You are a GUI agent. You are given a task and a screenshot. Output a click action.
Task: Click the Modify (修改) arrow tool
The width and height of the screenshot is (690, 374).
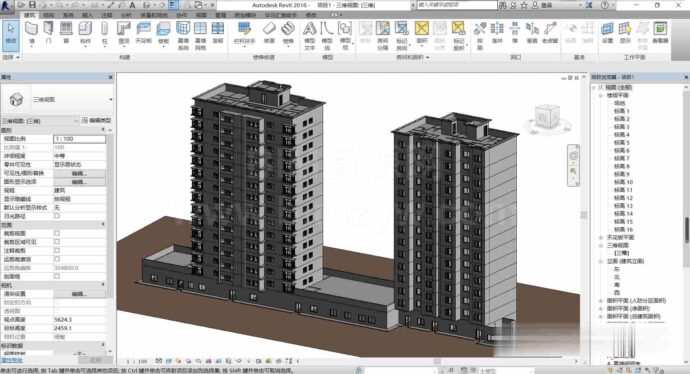click(11, 34)
